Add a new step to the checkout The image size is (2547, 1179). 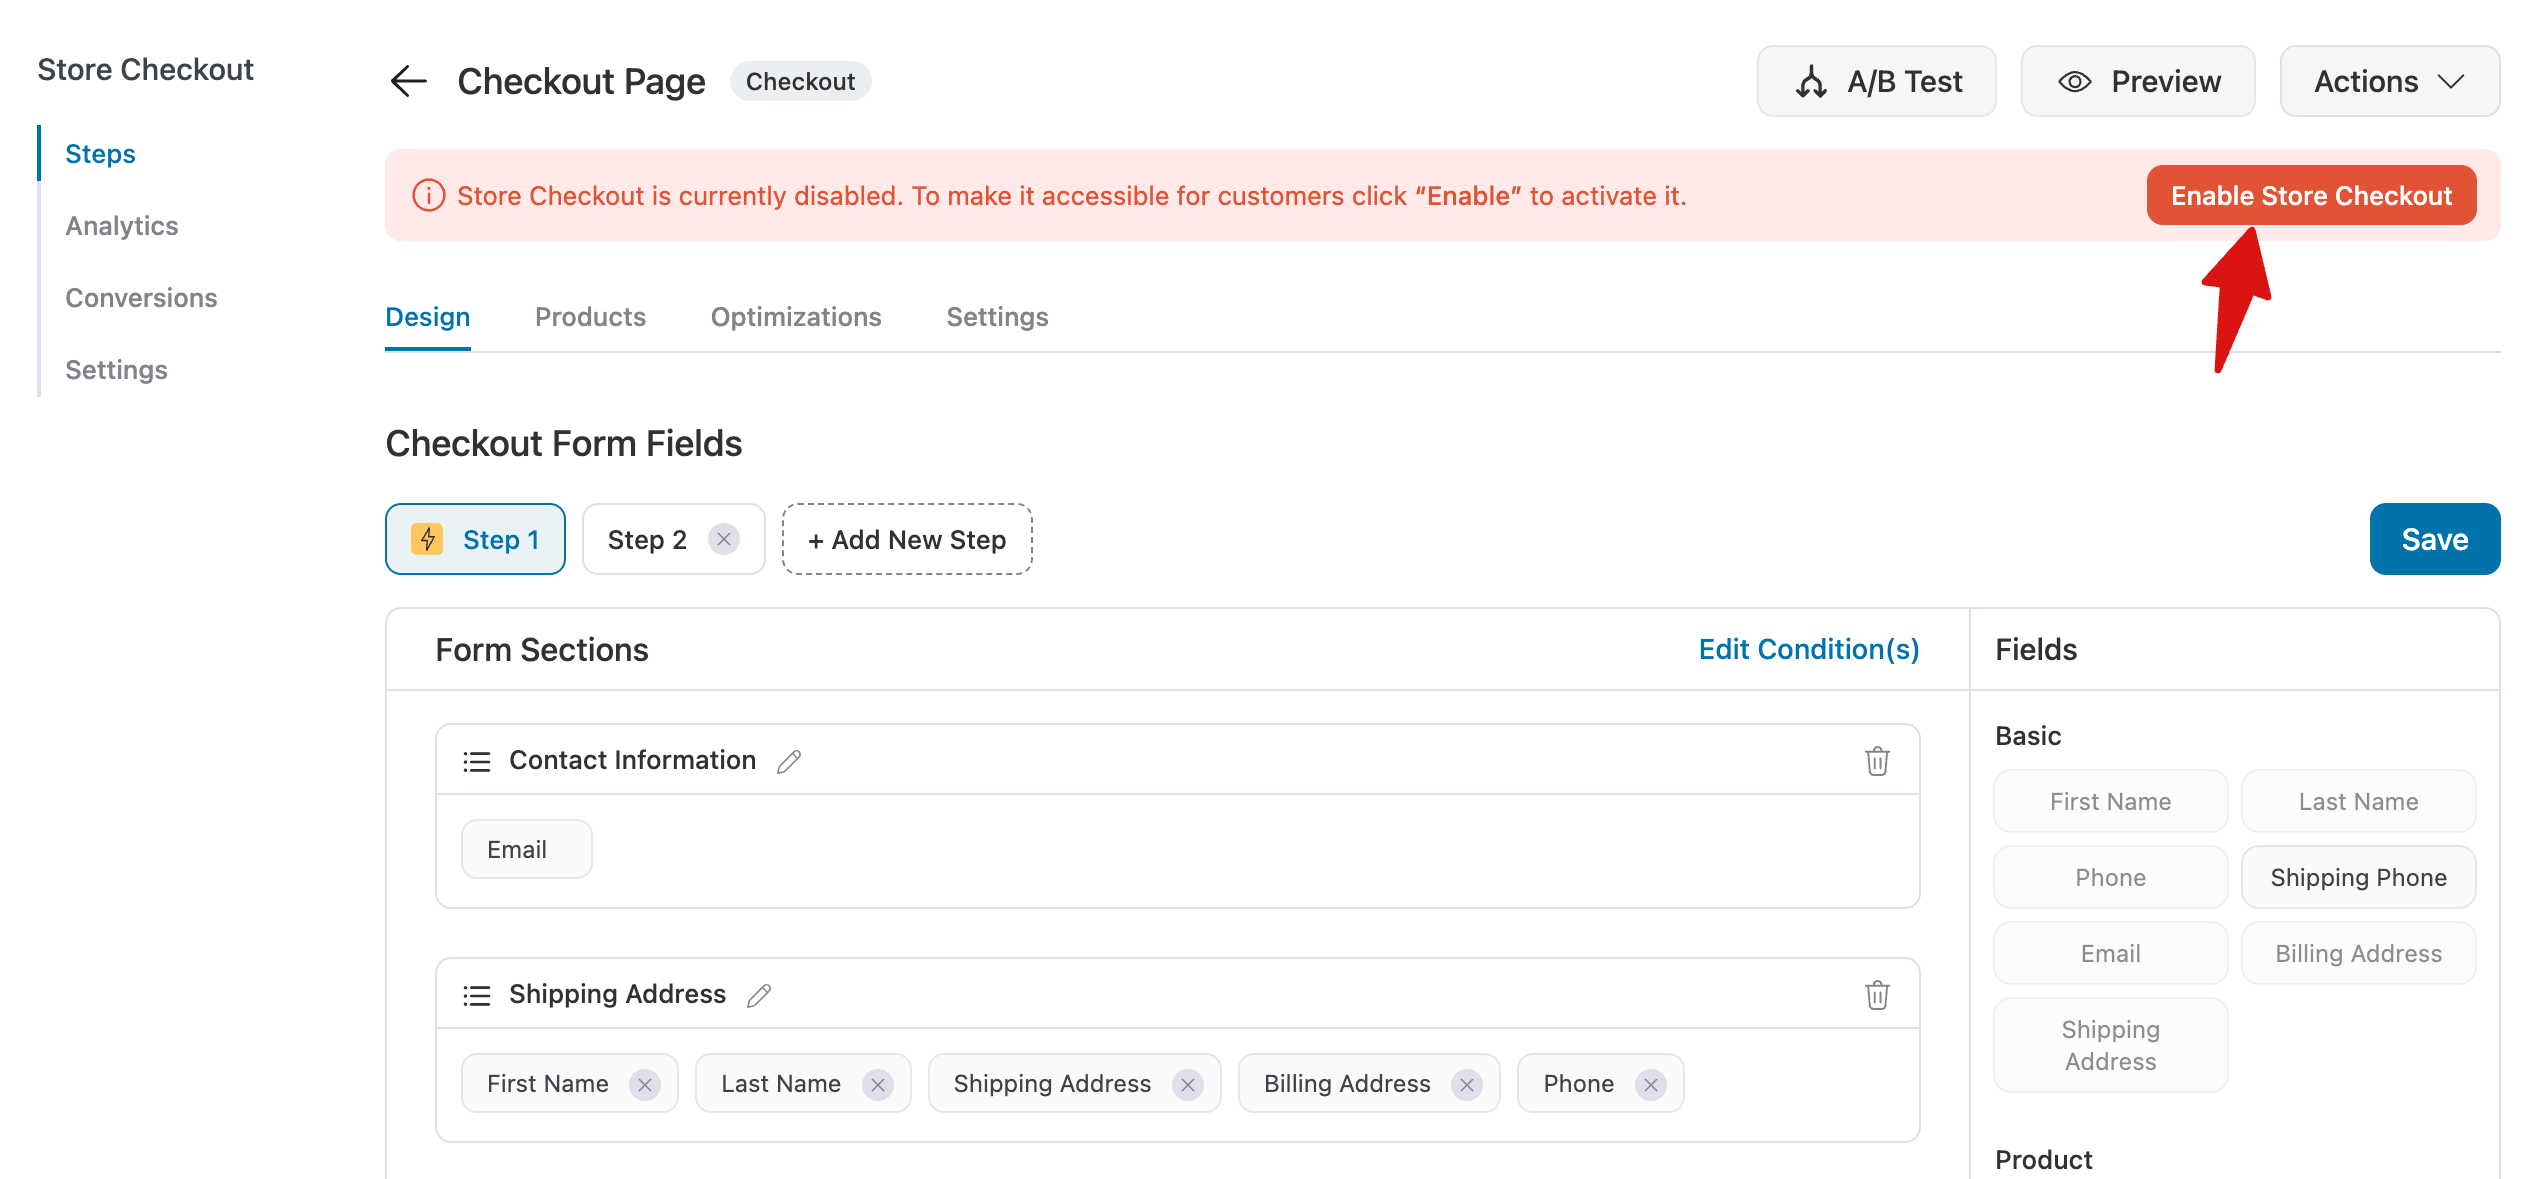coord(906,539)
